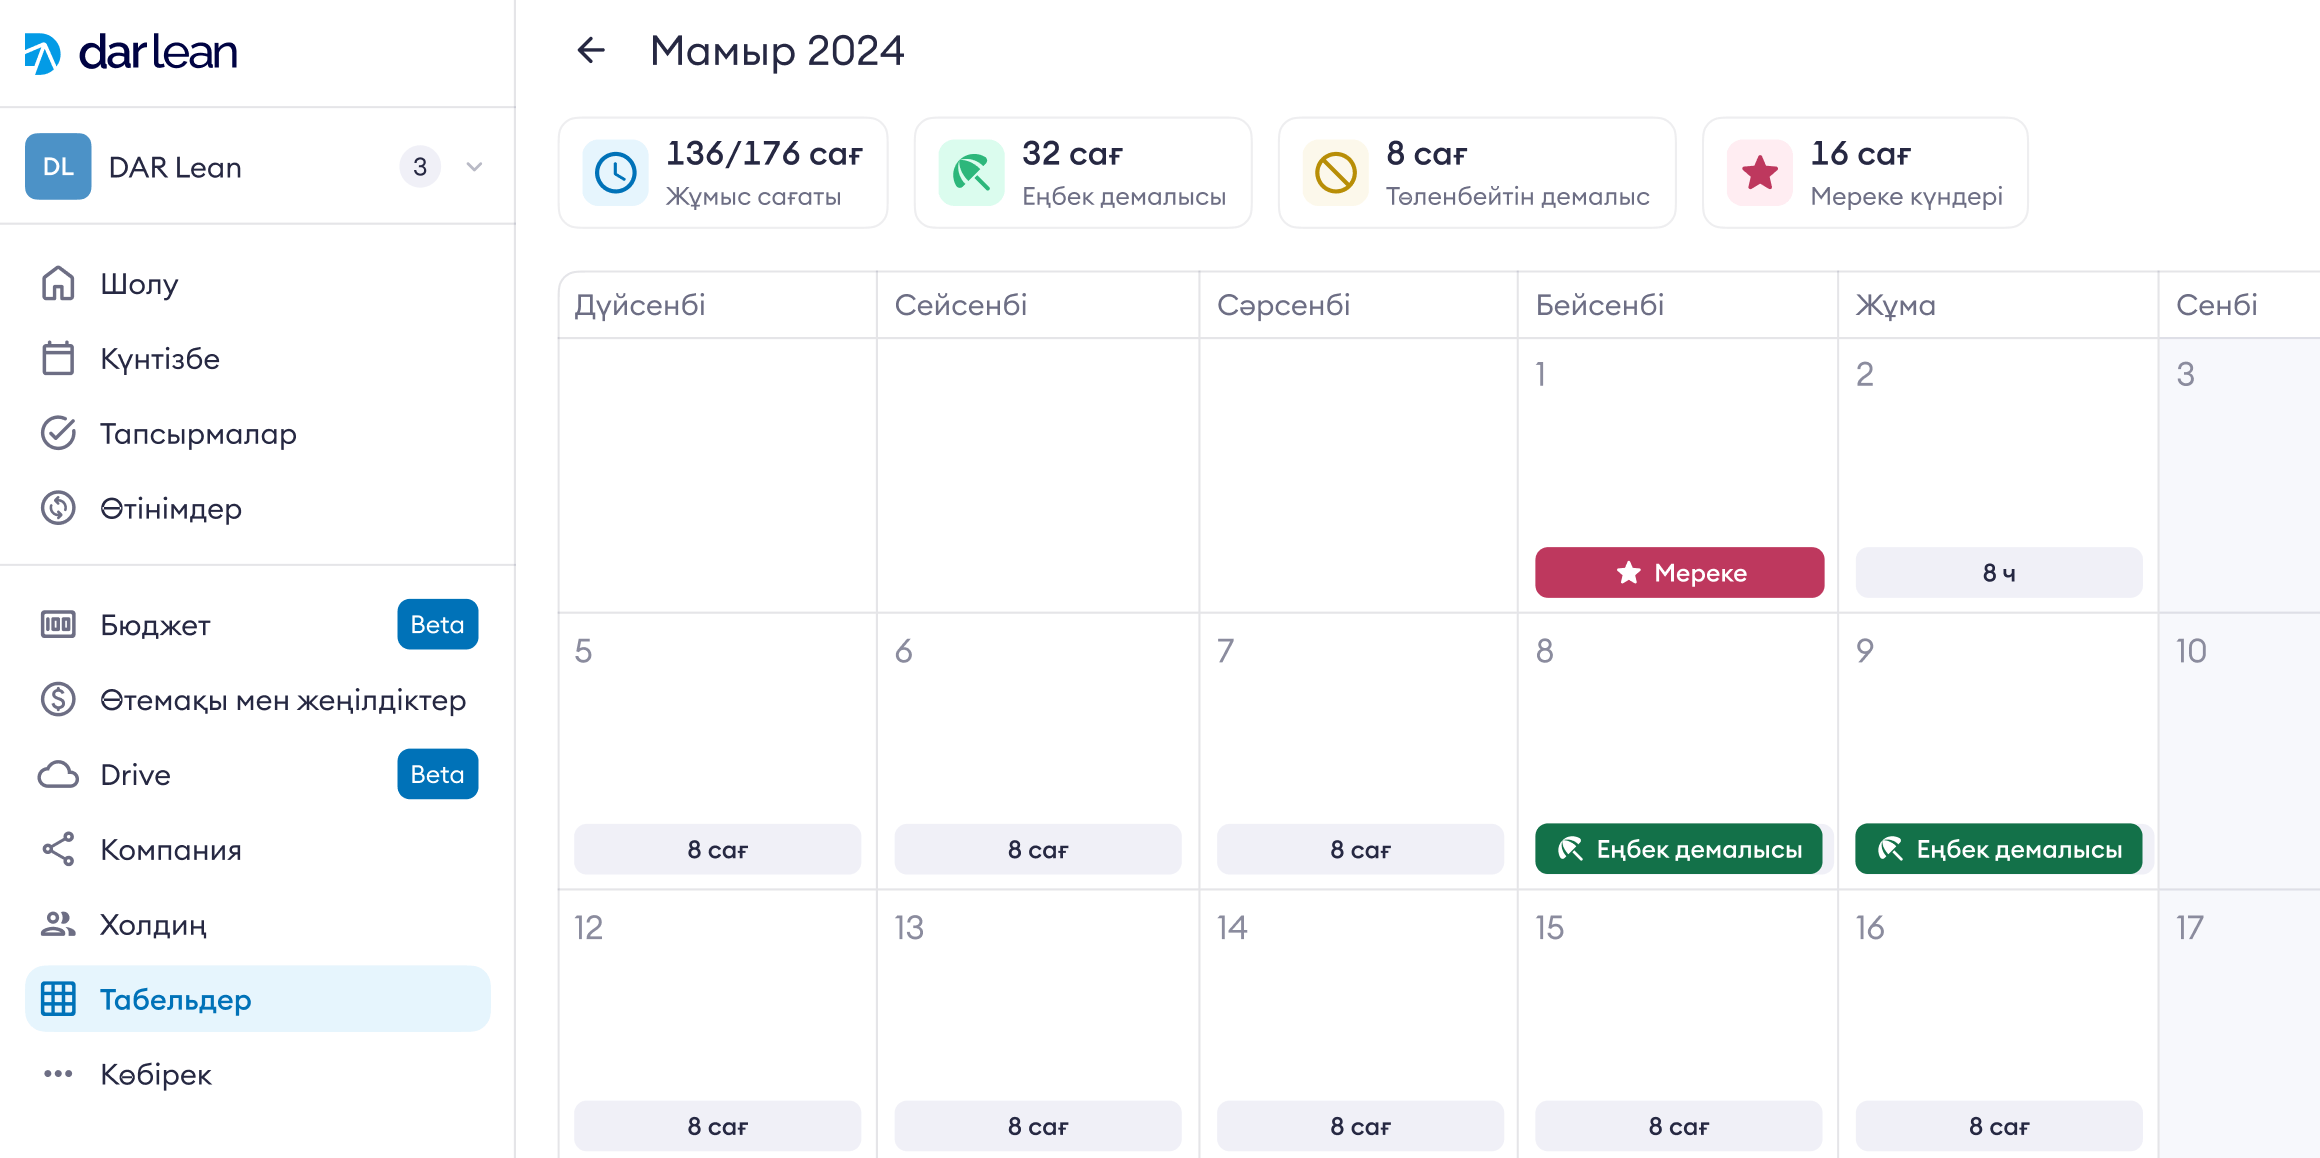Select the 8 сағ entry on May 5
2320x1158 pixels.
pyautogui.click(x=717, y=849)
